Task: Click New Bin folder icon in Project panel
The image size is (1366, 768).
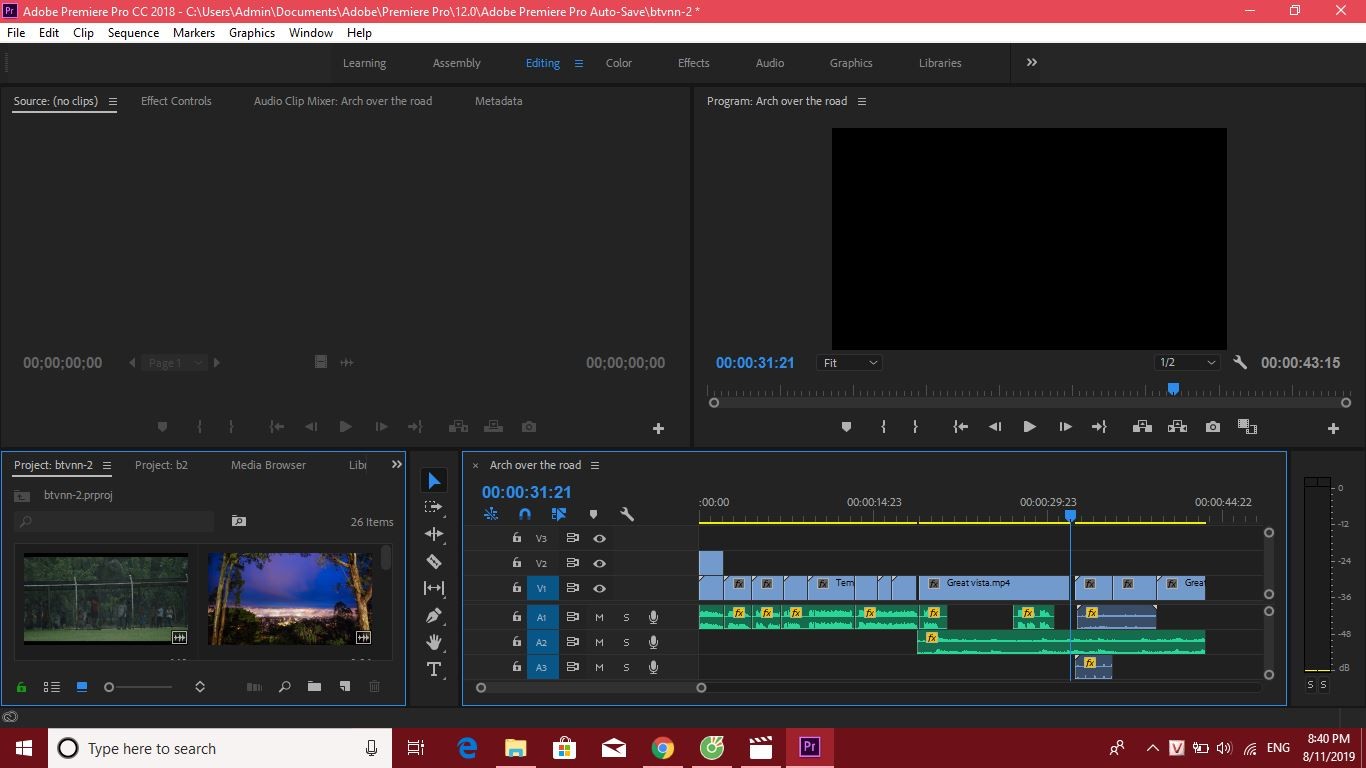Action: click(314, 687)
